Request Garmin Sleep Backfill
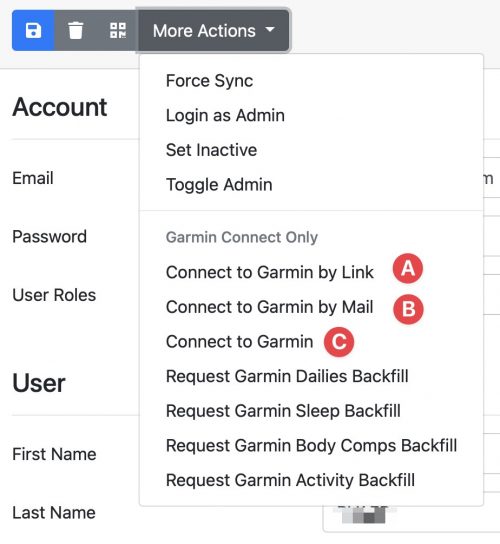This screenshot has width=500, height=544. pos(283,411)
